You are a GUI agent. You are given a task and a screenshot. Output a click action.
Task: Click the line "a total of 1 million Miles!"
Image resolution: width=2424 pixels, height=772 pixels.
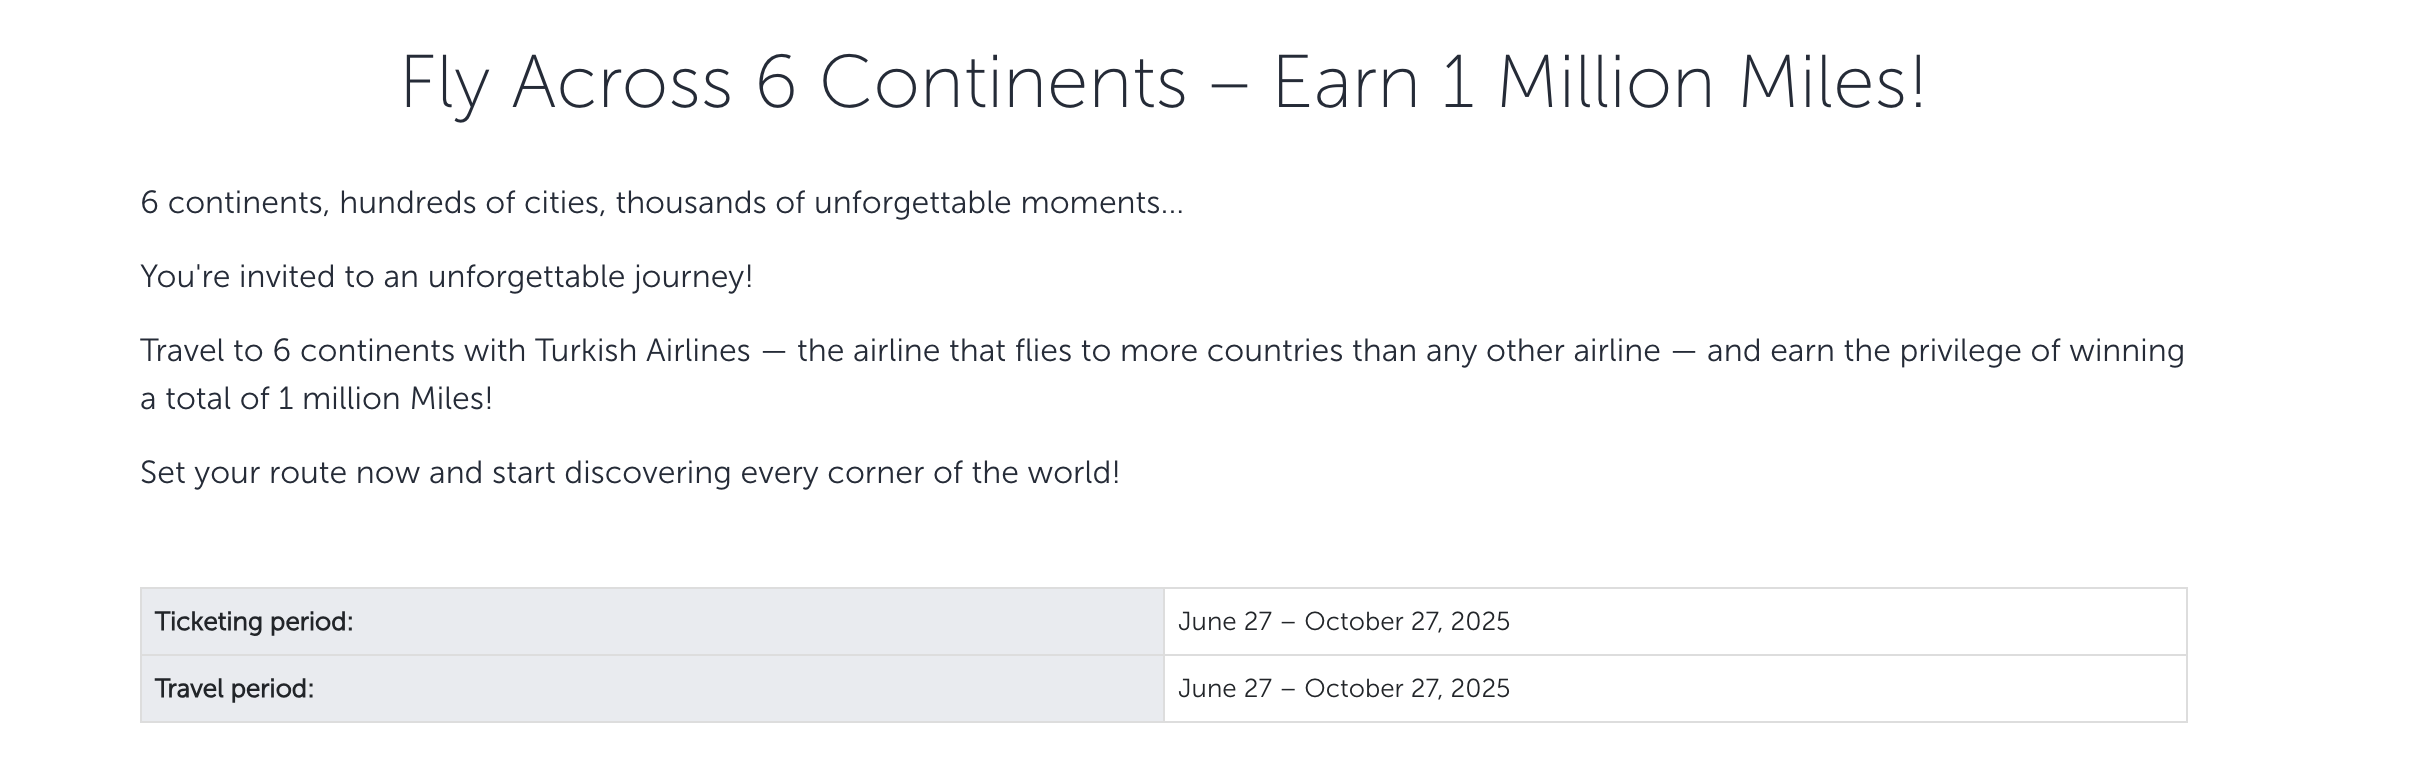[x=316, y=399]
